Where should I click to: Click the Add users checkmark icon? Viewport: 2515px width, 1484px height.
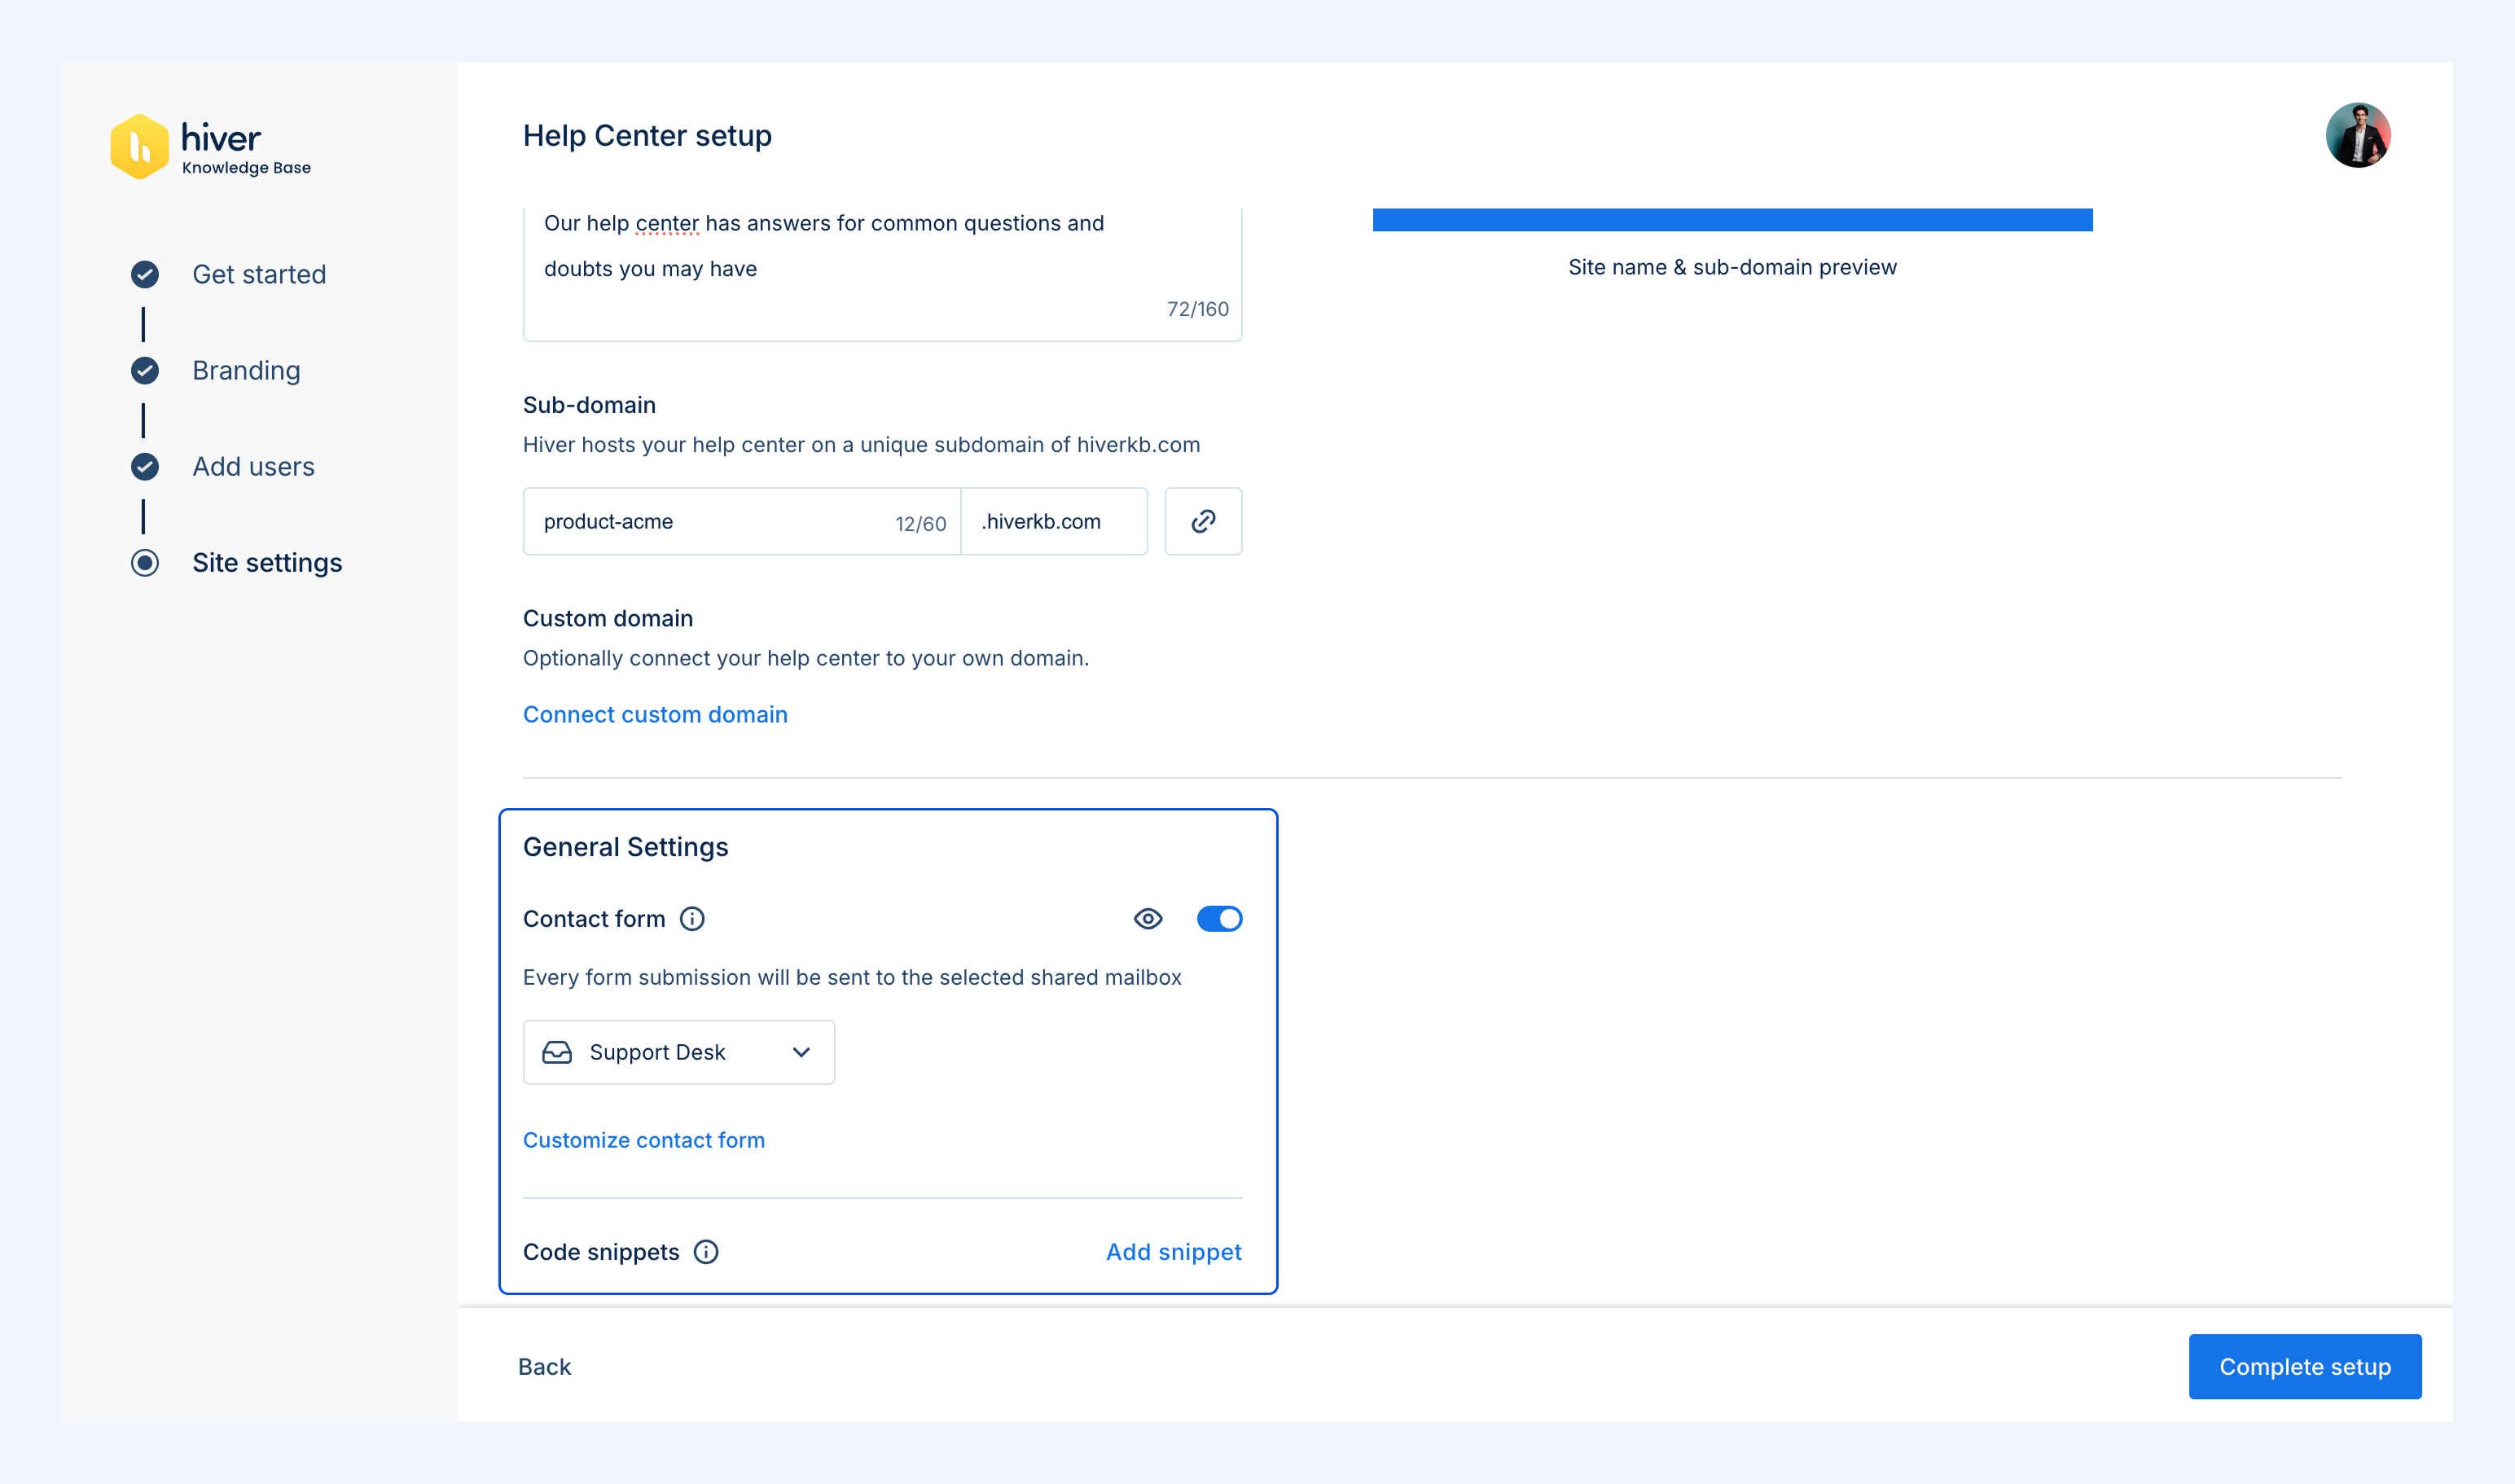(145, 466)
